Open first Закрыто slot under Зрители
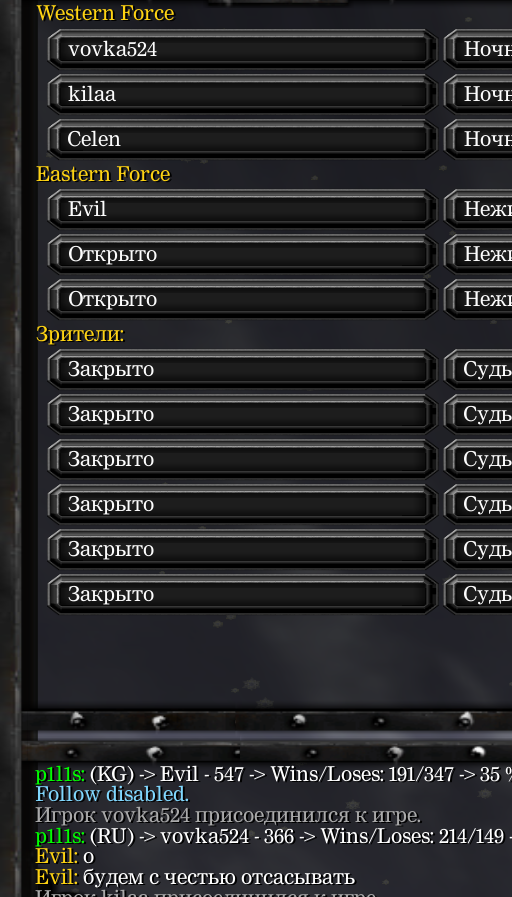 (242, 370)
